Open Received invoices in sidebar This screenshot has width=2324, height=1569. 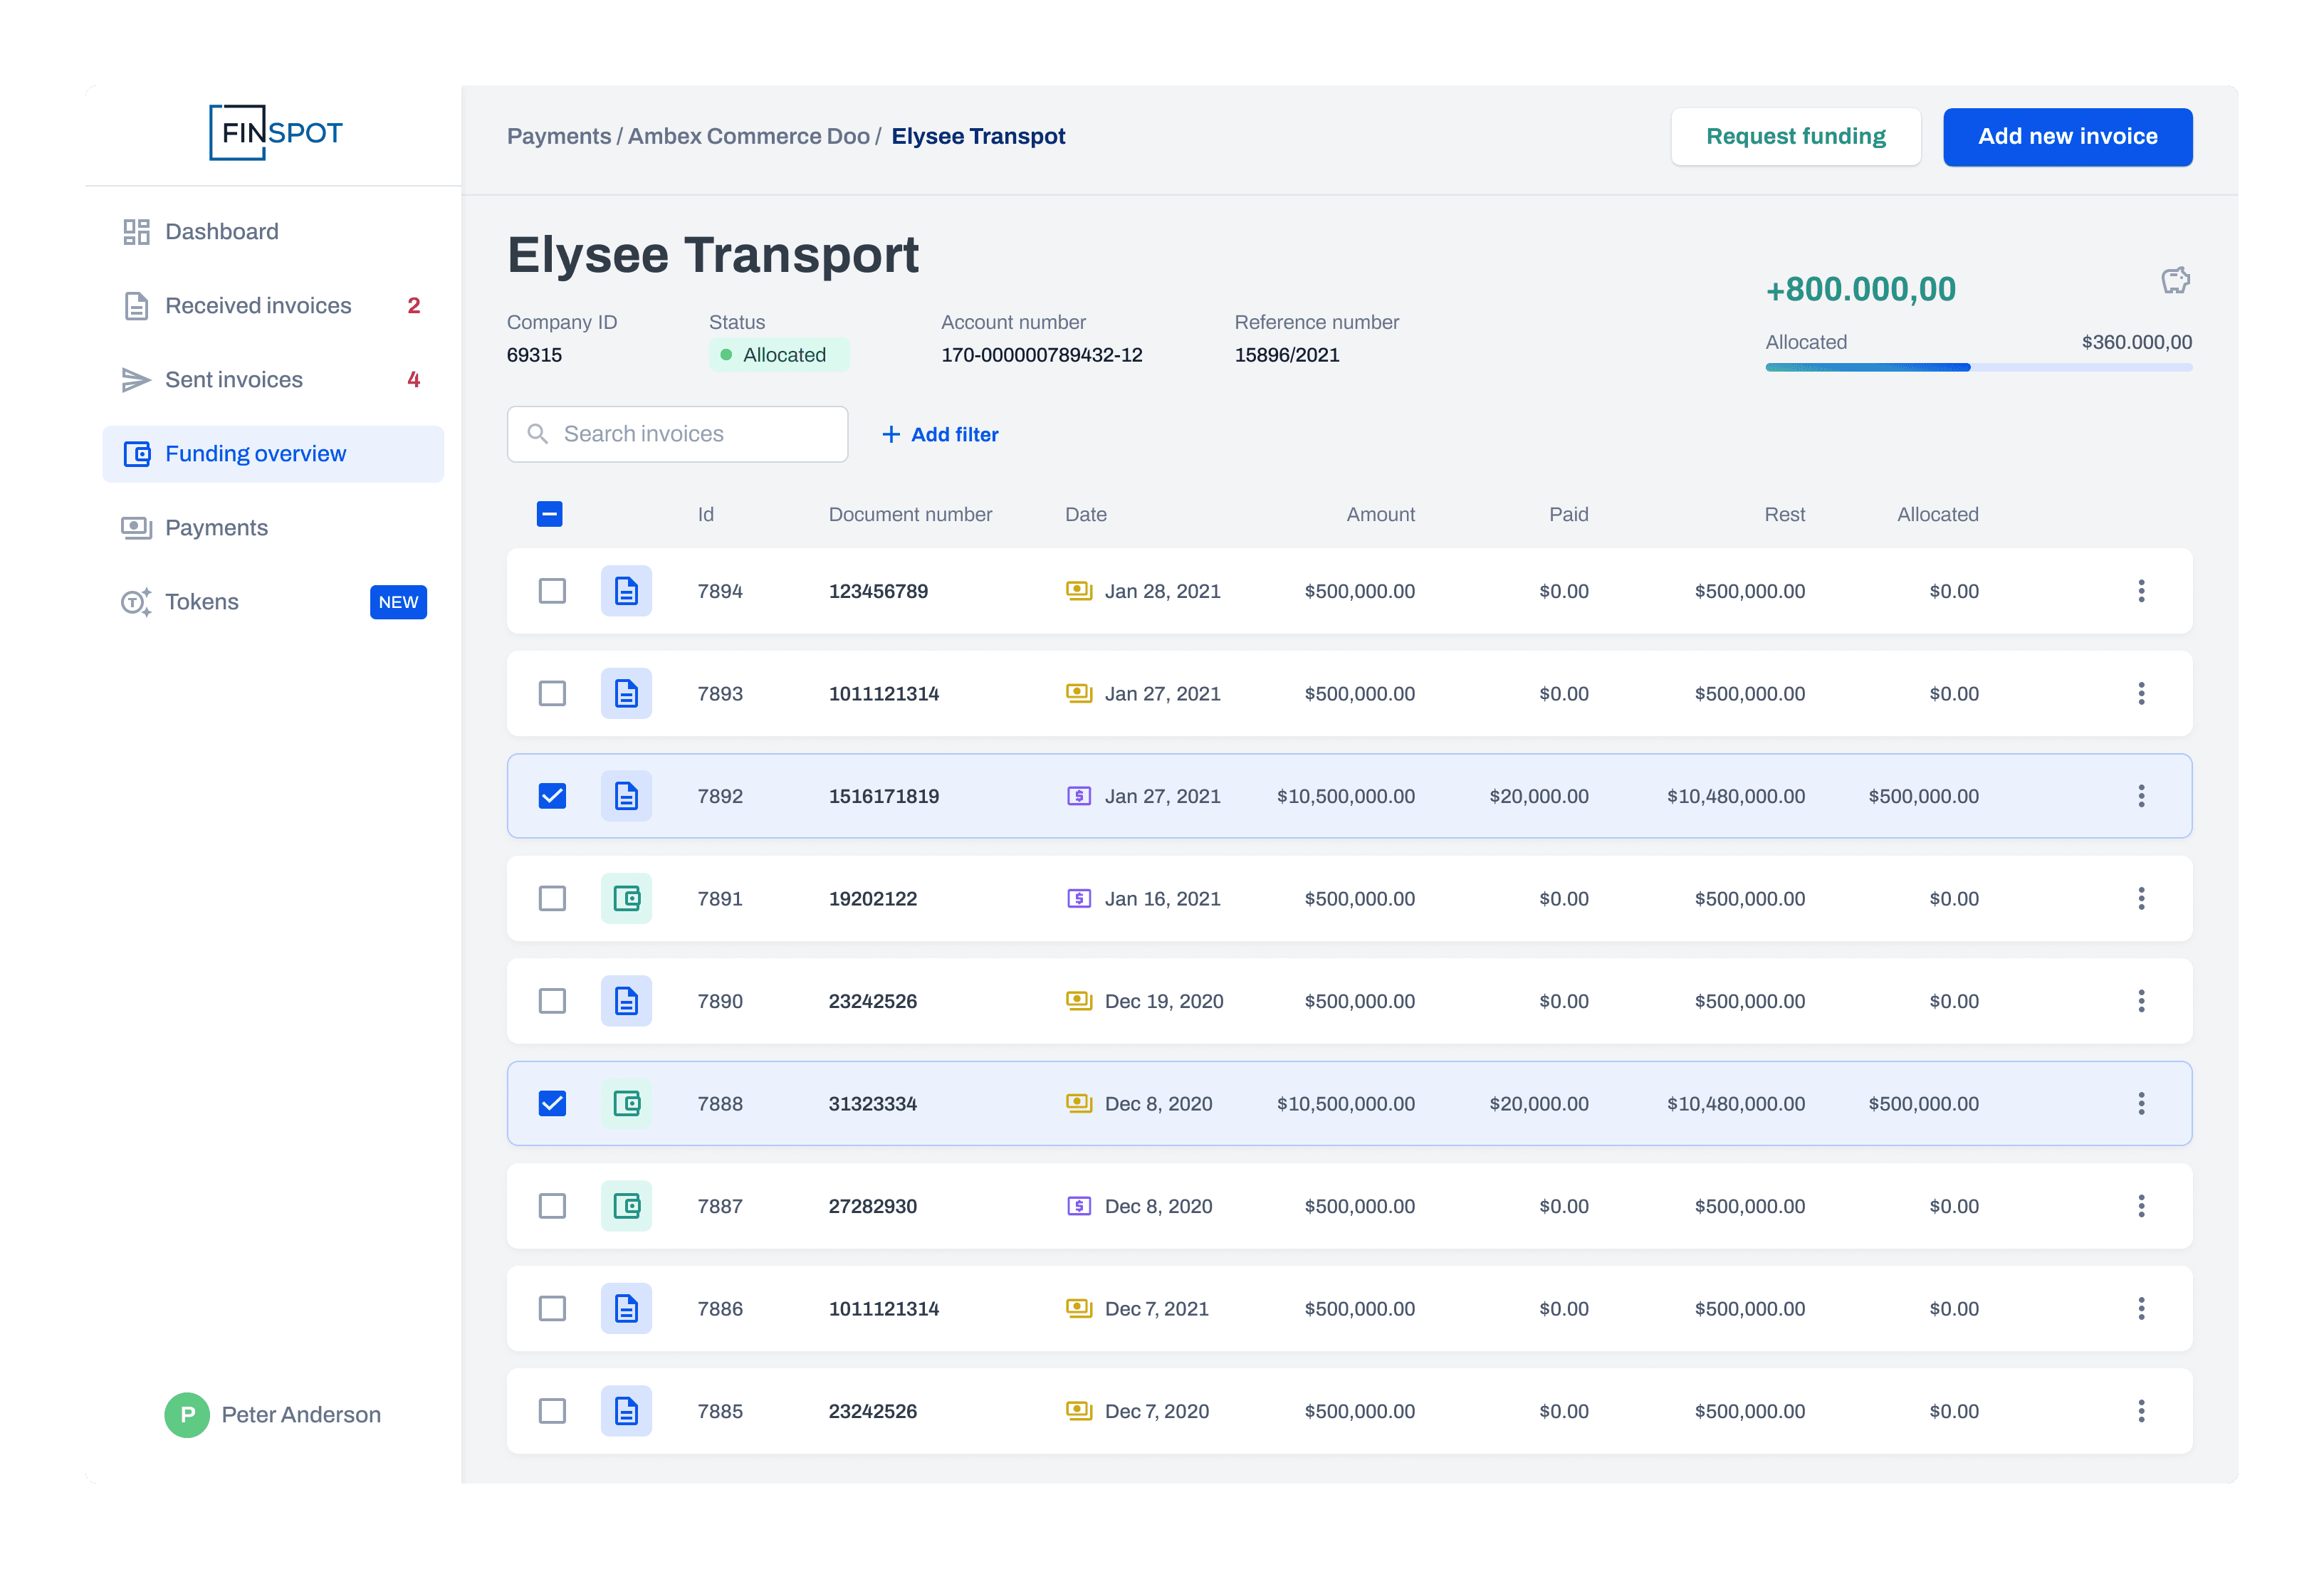point(258,306)
